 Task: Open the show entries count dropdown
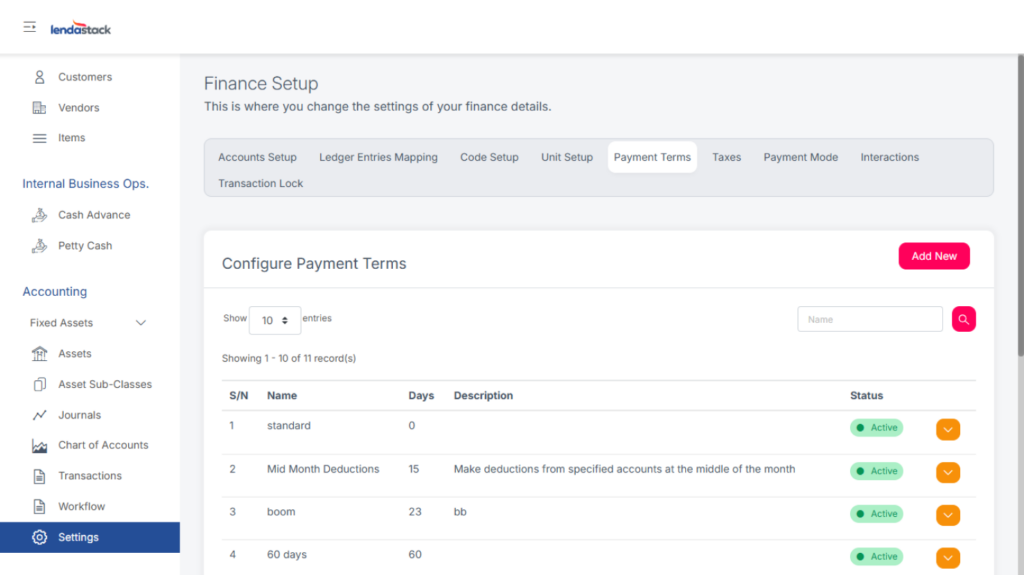point(274,320)
